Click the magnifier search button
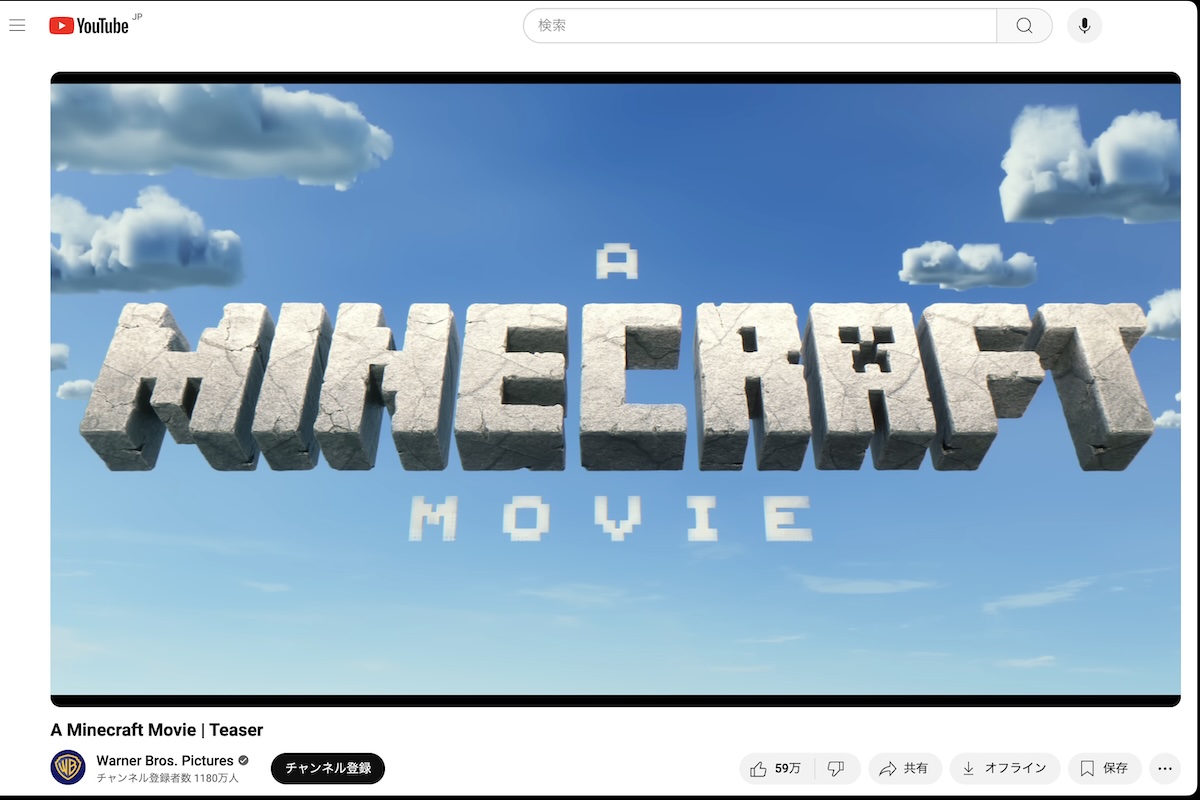The height and width of the screenshot is (800, 1200). coord(1024,26)
